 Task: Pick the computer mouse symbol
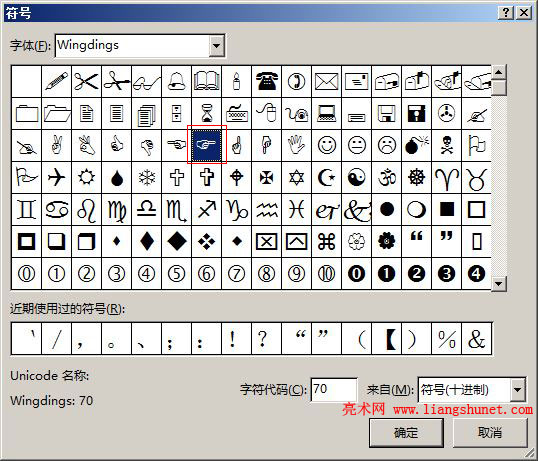click(267, 114)
